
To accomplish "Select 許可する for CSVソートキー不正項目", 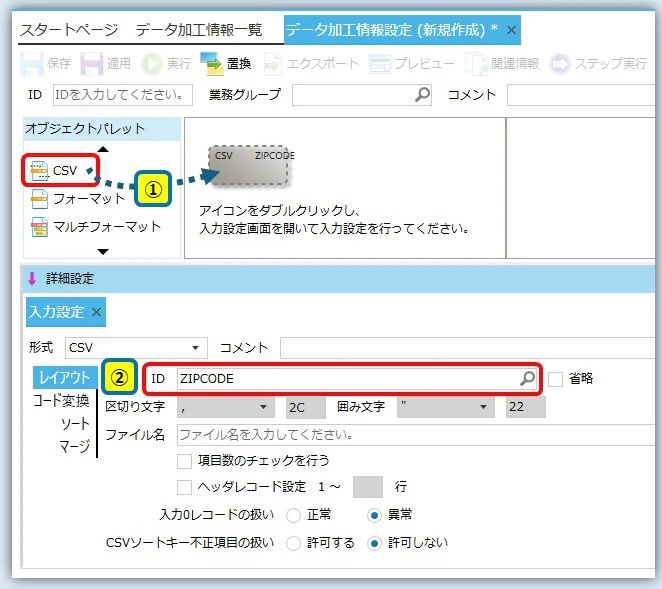I will tap(293, 543).
